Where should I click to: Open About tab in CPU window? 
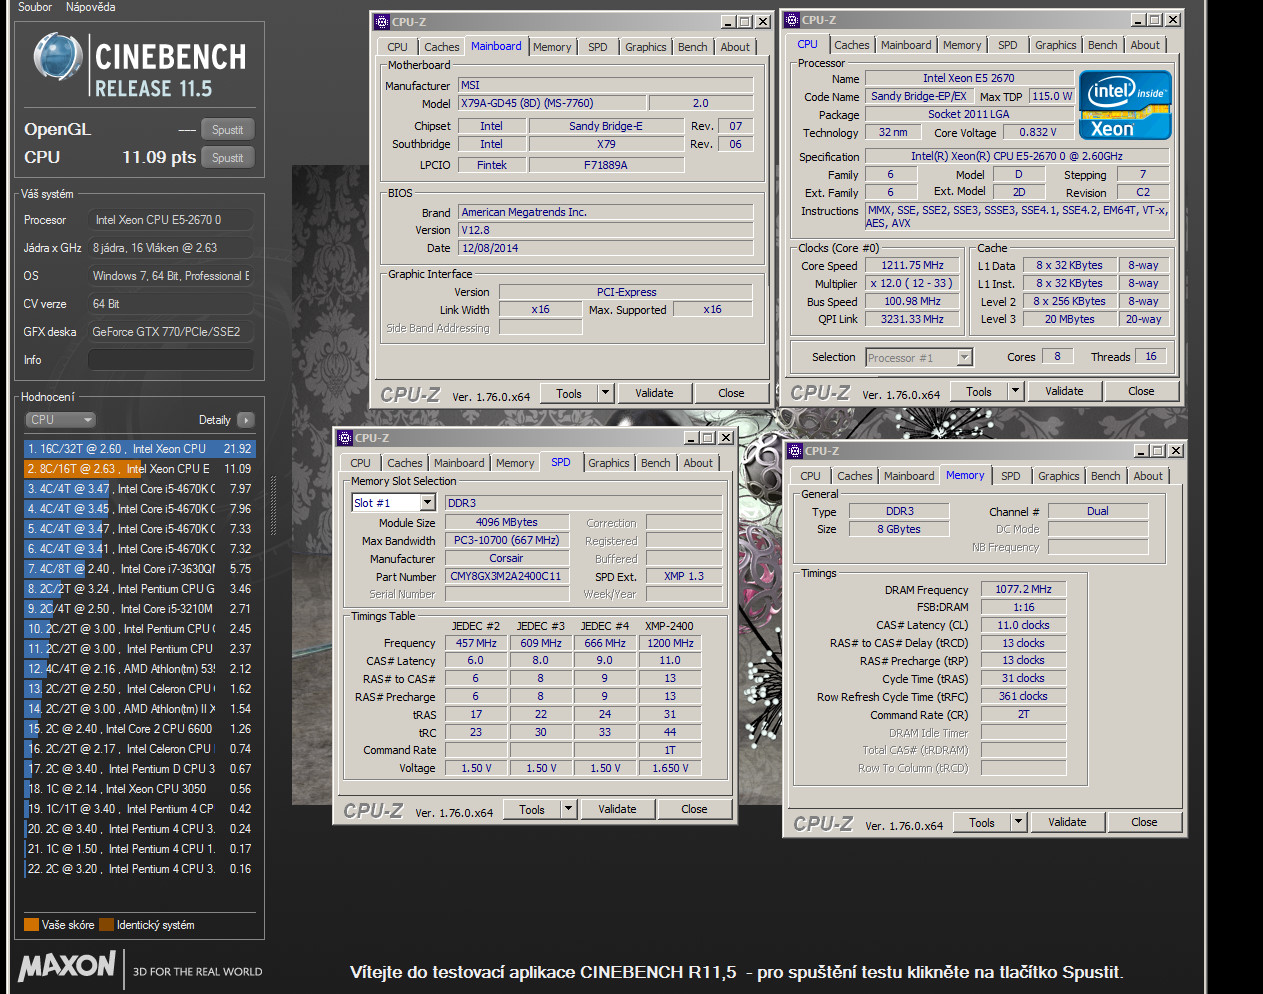(x=1145, y=45)
